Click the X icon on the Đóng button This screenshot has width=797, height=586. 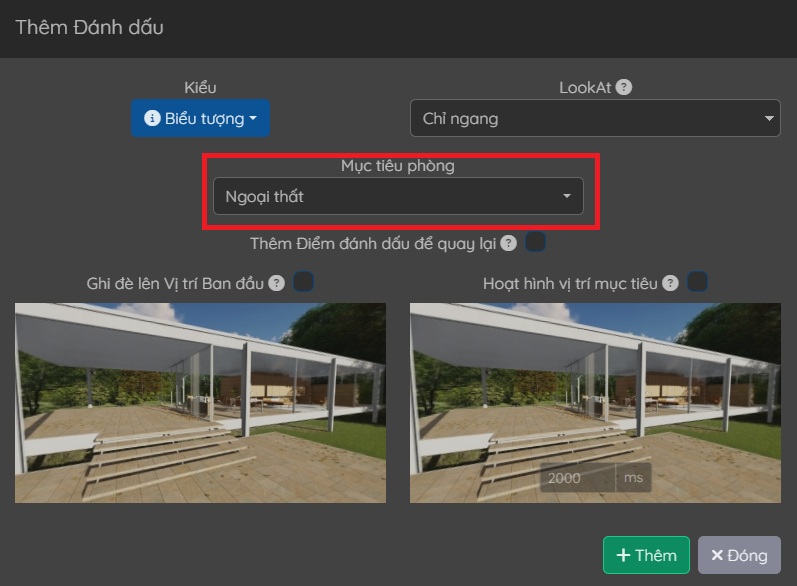pos(716,556)
